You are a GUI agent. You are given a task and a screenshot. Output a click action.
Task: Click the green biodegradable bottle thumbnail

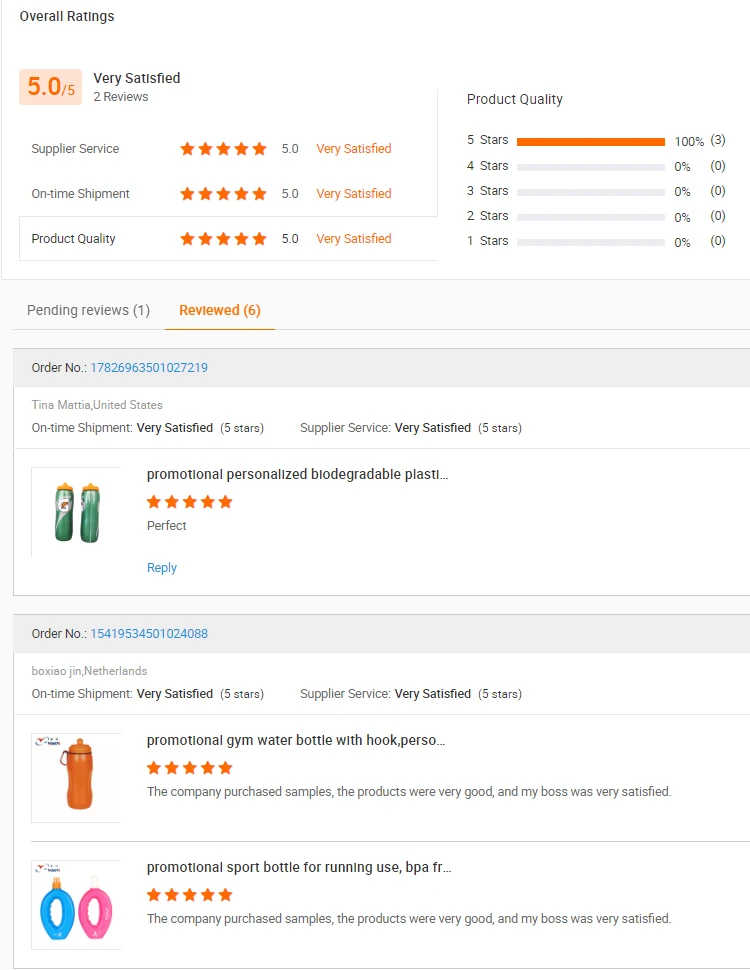[x=76, y=512]
